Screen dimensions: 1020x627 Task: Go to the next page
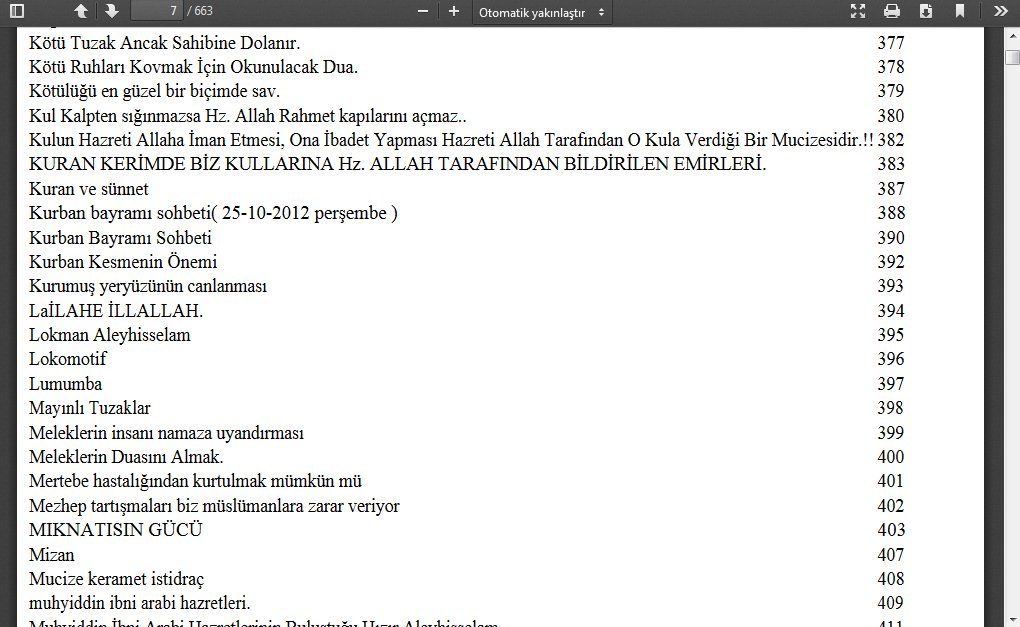pos(111,11)
